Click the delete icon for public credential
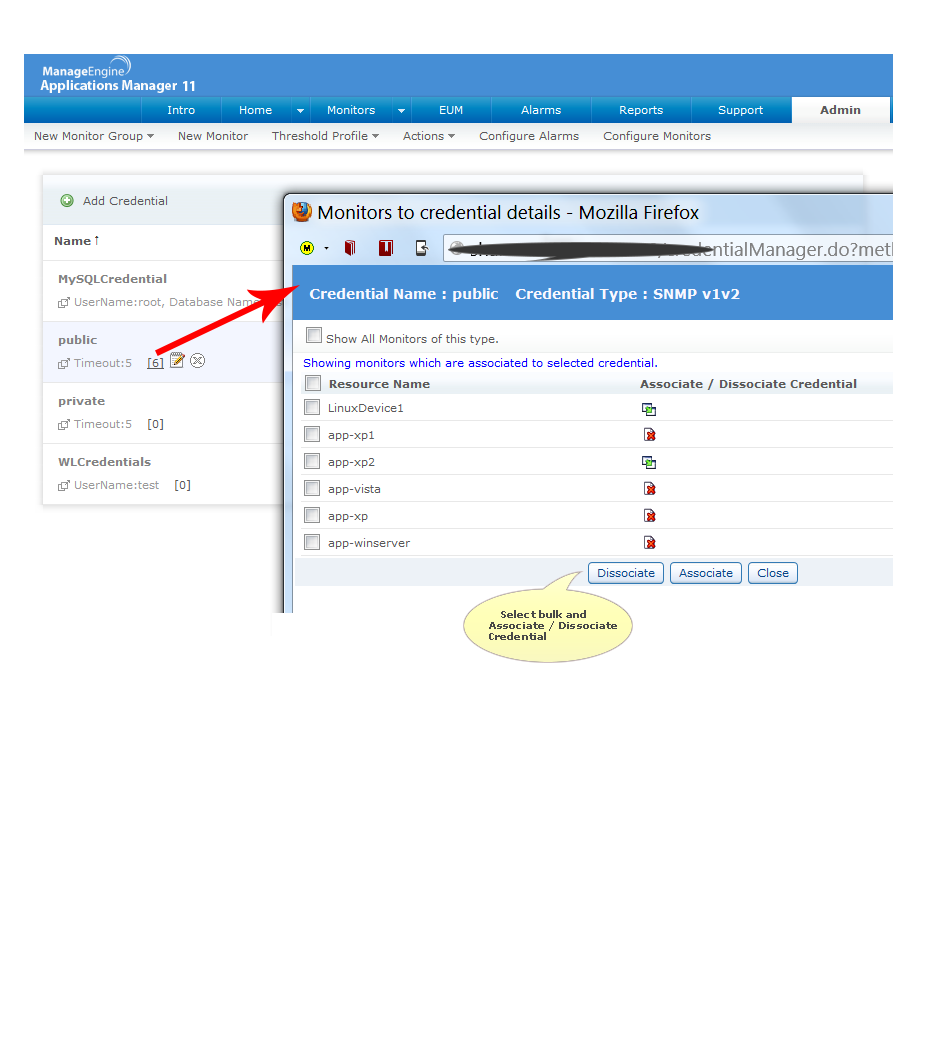This screenshot has height=1050, width=931. [198, 361]
